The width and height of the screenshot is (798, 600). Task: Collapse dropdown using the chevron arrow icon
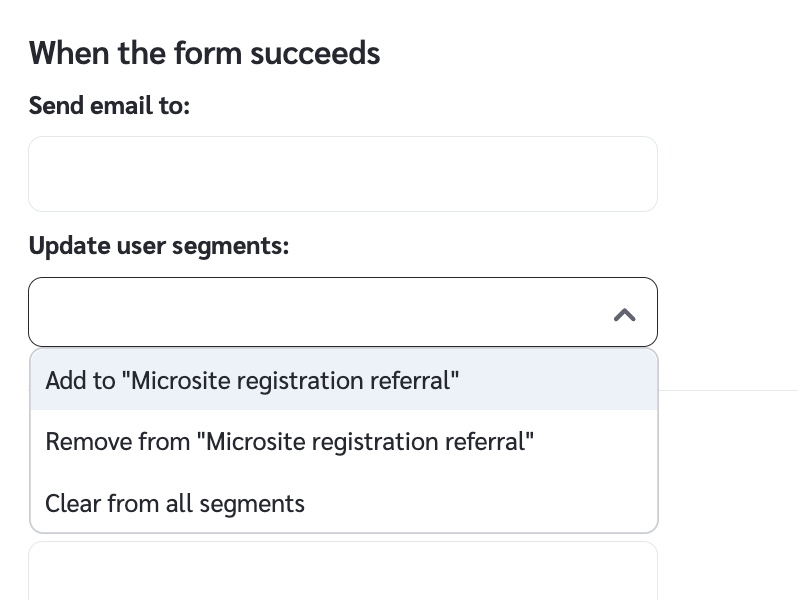[624, 314]
